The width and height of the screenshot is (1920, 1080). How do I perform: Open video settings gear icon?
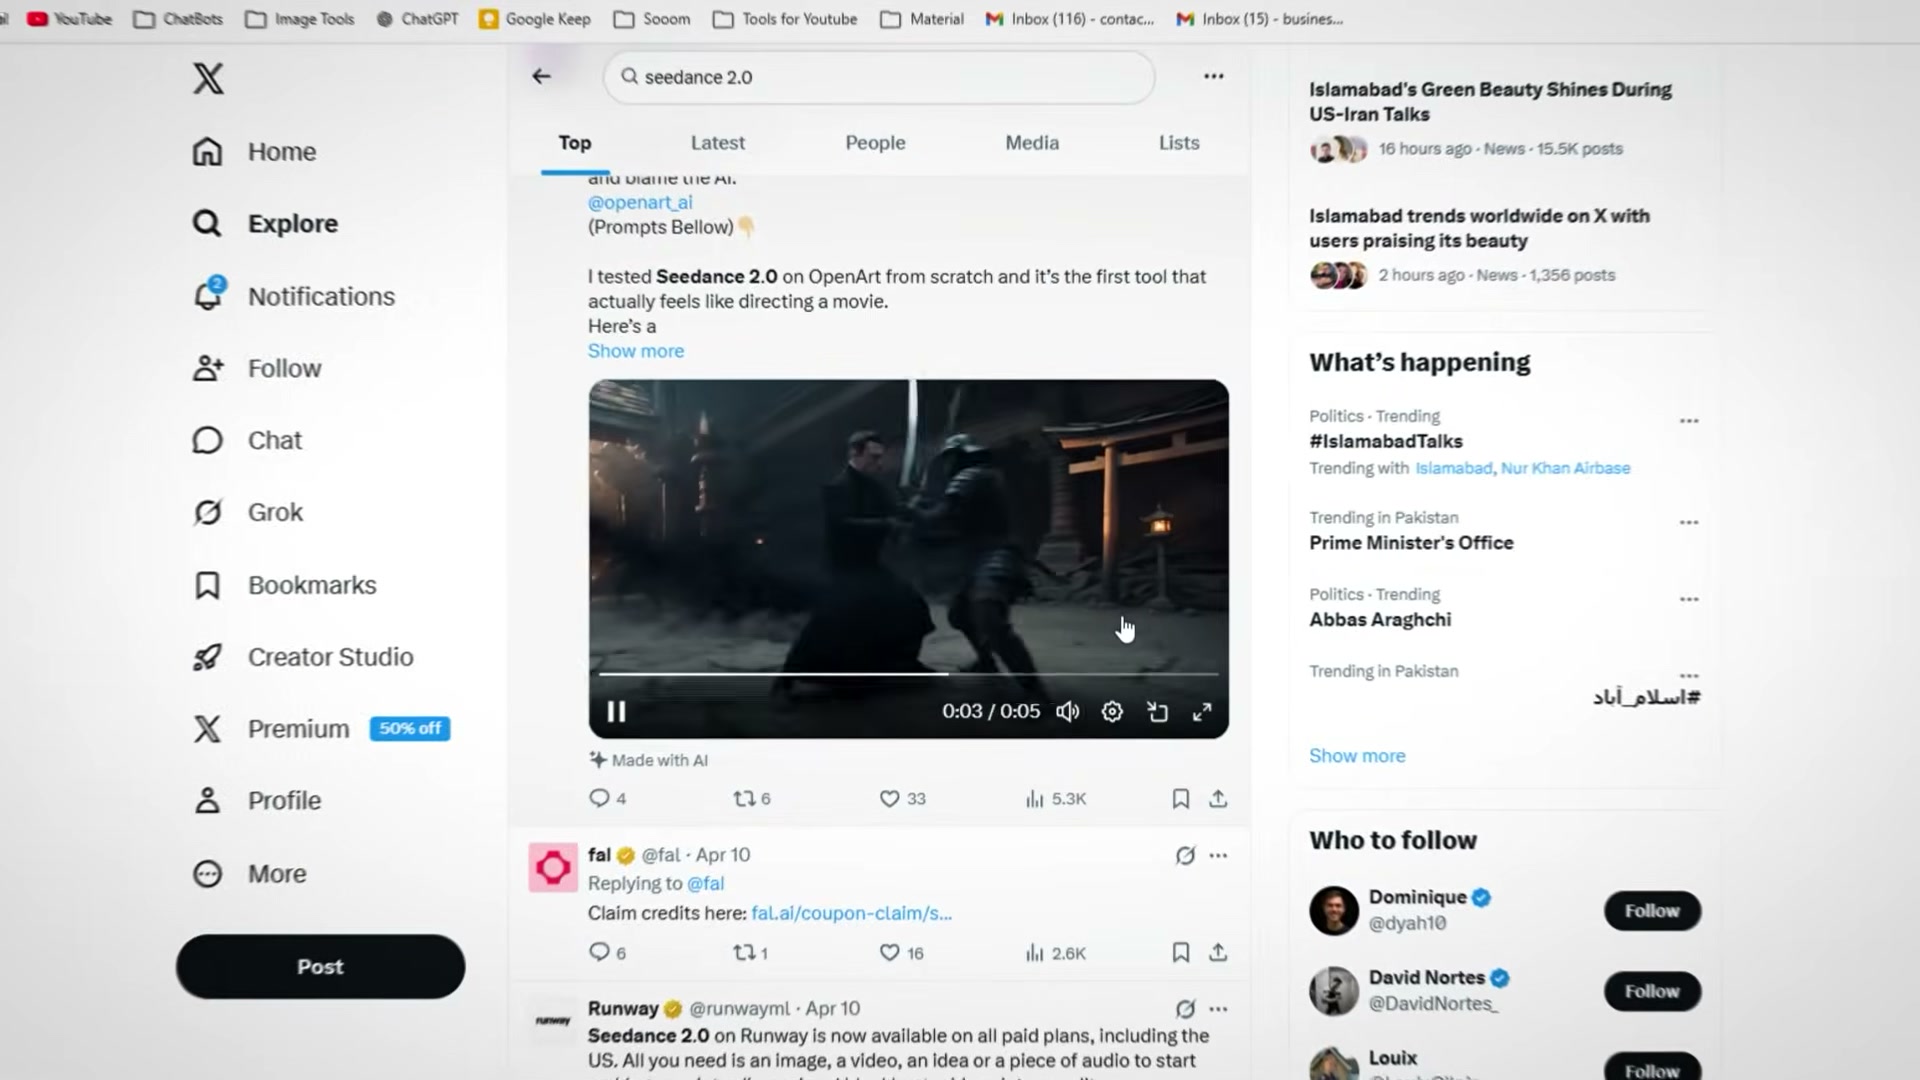[1112, 711]
